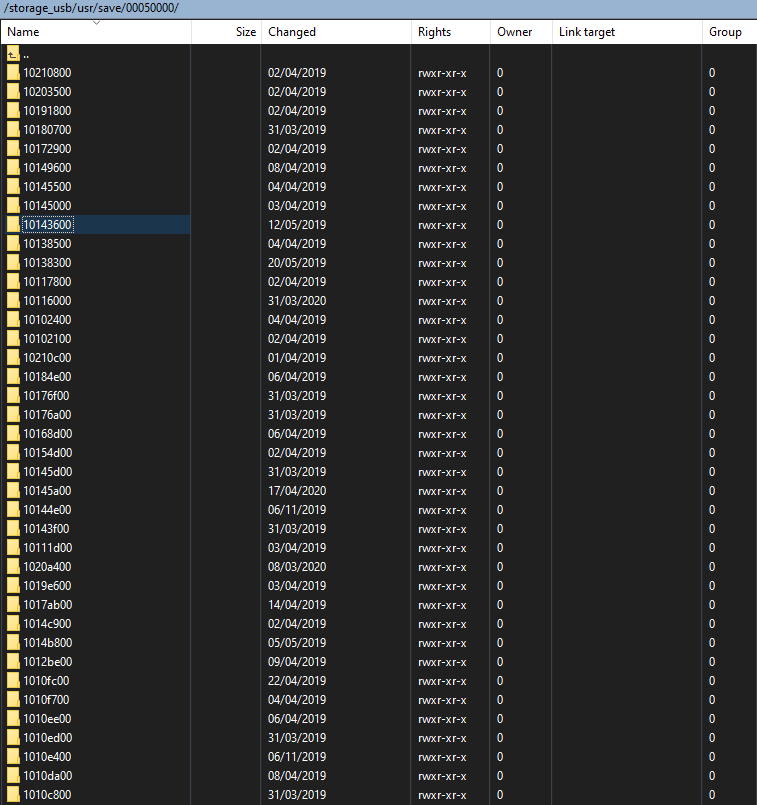Select folder name 1010da00
The image size is (757, 805).
(48, 776)
